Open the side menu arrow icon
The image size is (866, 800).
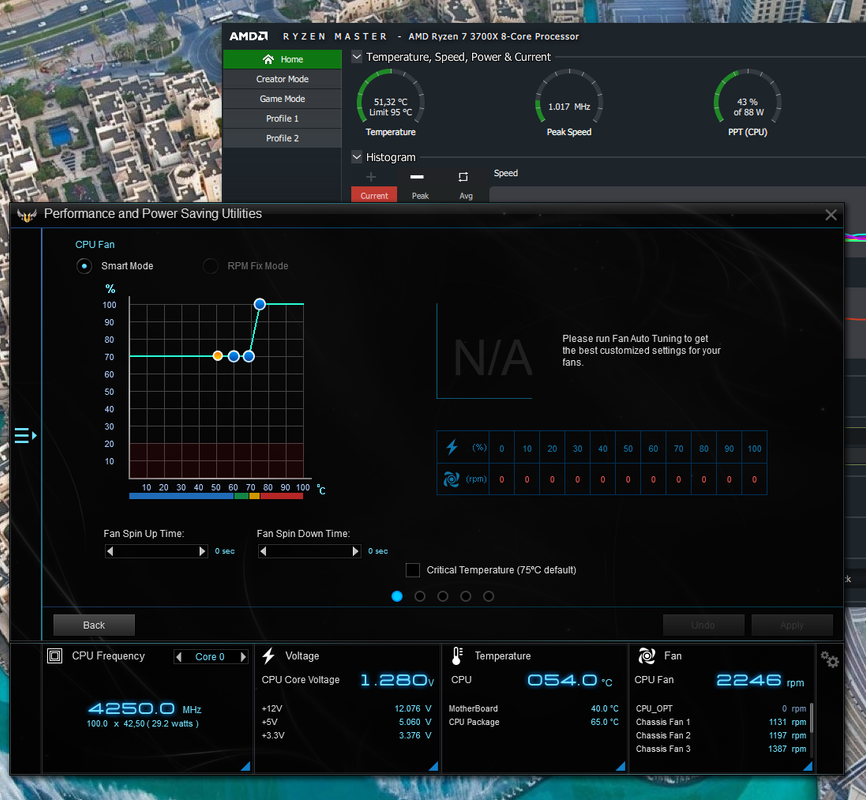(25, 435)
